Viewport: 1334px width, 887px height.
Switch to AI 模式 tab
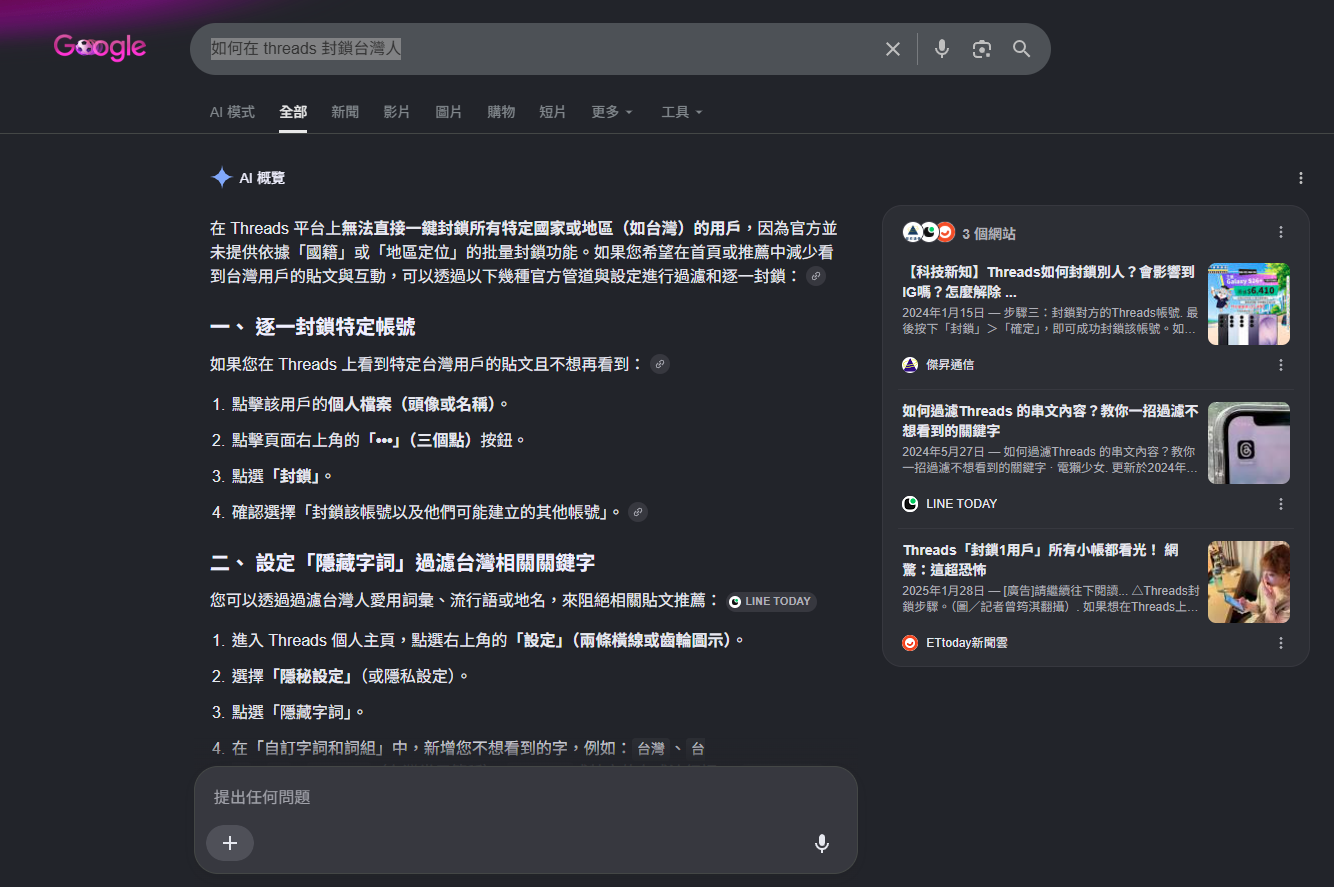point(232,112)
